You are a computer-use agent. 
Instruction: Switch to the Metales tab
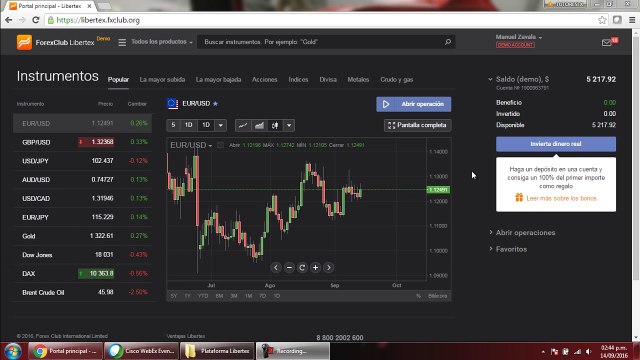coord(358,80)
